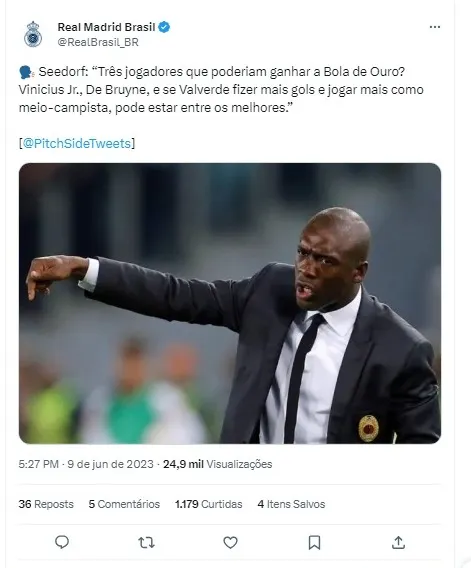Bookmark the tweet with the bookmark icon
The image size is (471, 568).
[314, 542]
